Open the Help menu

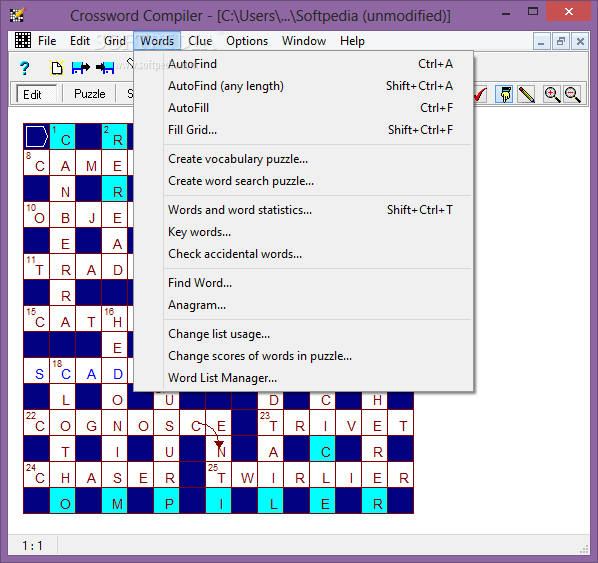click(x=352, y=41)
